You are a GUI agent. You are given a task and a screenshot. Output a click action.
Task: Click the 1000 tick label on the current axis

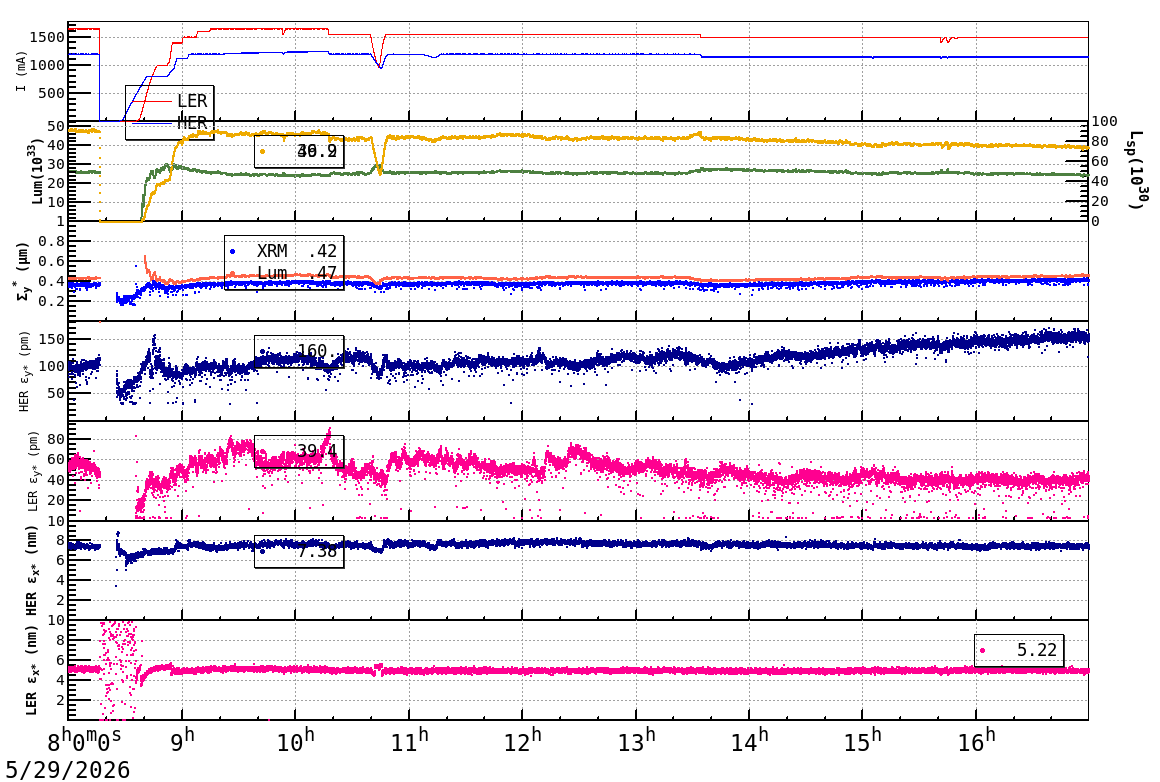click(x=47, y=65)
